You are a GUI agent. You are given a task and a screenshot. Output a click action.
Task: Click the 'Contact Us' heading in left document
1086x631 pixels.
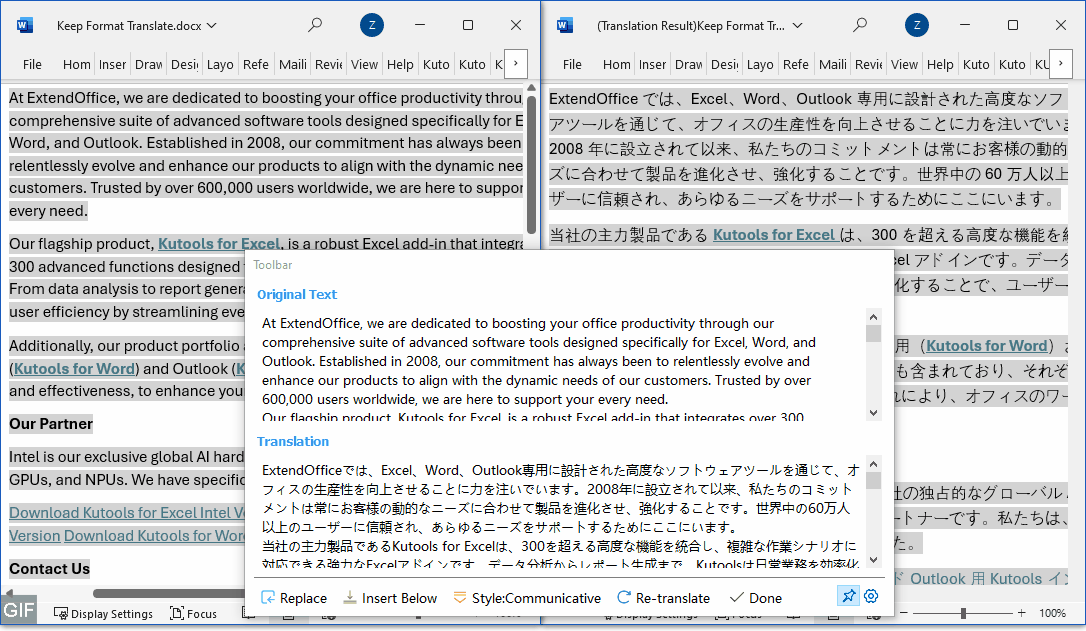tap(49, 569)
